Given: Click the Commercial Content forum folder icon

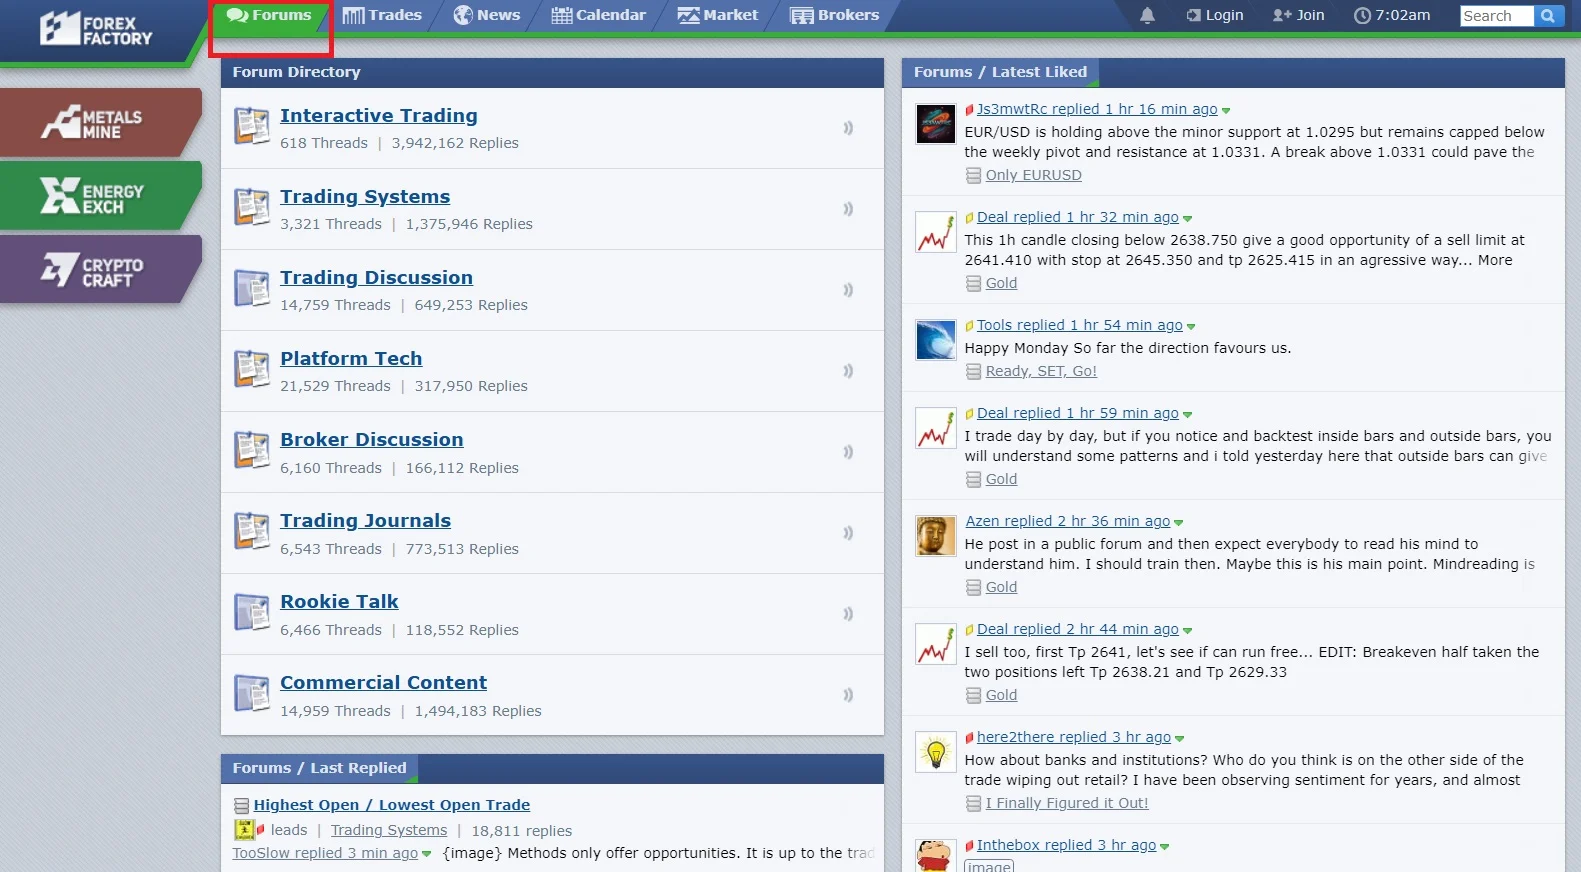Looking at the screenshot, I should click(252, 693).
